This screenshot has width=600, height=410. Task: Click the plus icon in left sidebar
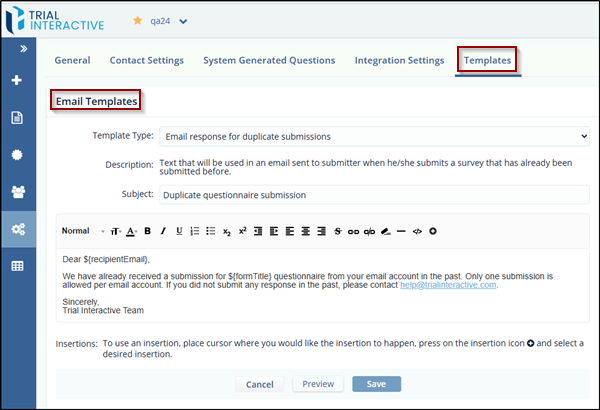tap(17, 80)
